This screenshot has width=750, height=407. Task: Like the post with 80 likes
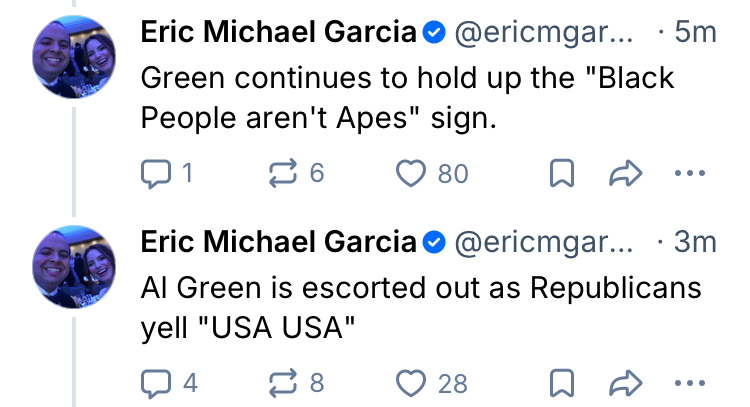coord(411,174)
